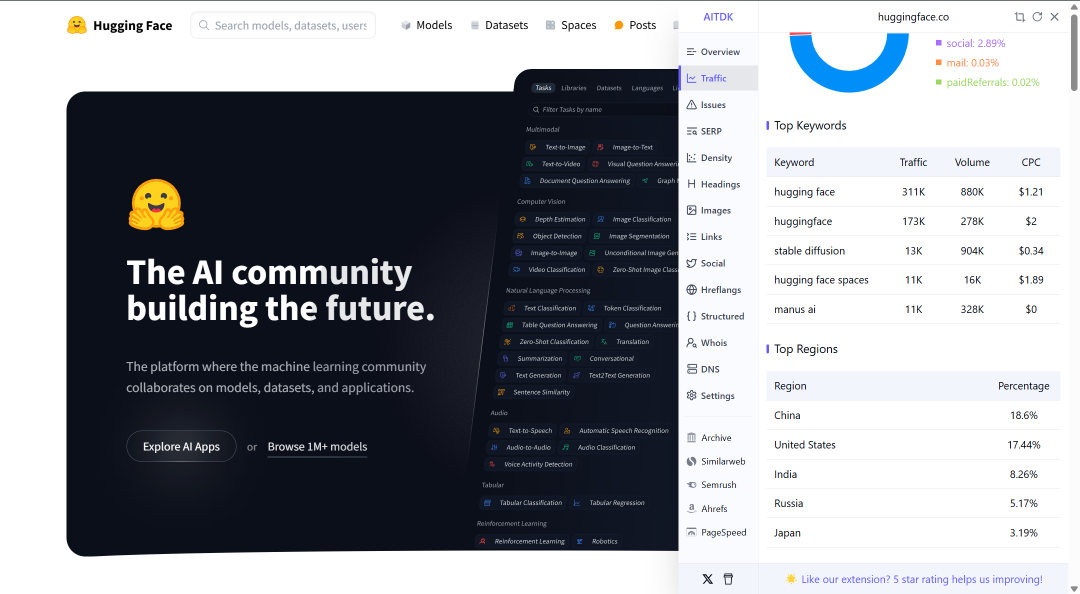1080x594 pixels.
Task: Click the Ahrefs icon
Action: (x=692, y=509)
